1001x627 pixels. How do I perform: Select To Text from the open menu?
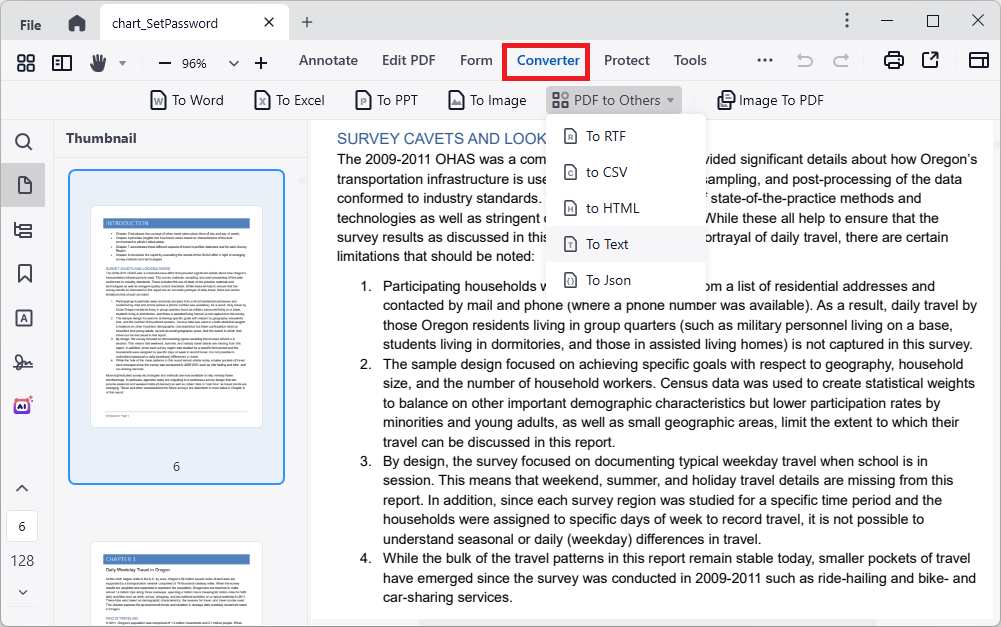point(609,243)
